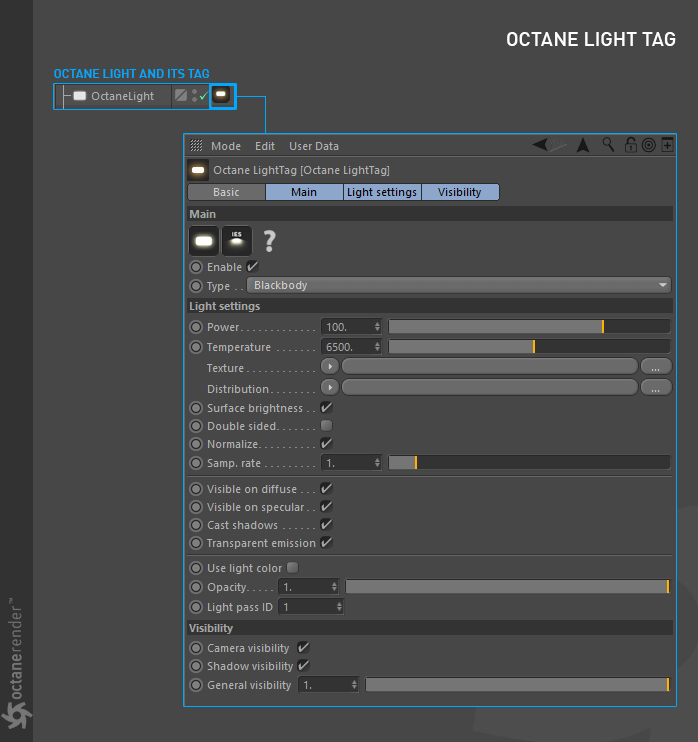Click the animation dot beside General visibility

coord(196,685)
